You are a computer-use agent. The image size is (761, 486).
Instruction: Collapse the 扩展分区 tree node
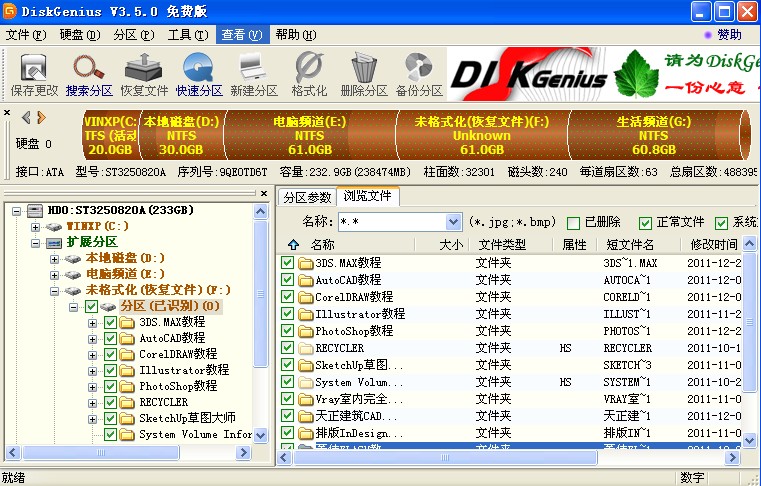(35, 243)
